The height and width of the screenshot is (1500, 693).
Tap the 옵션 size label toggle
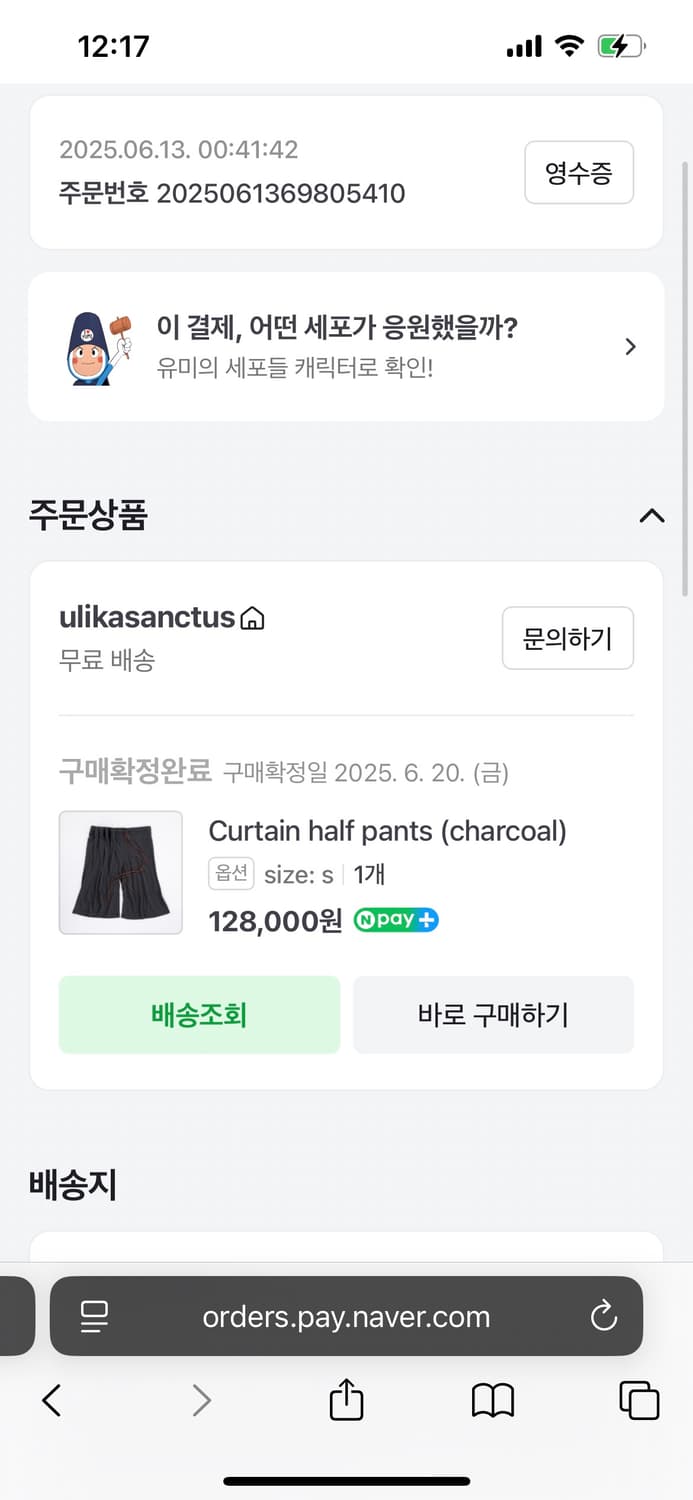pos(231,873)
